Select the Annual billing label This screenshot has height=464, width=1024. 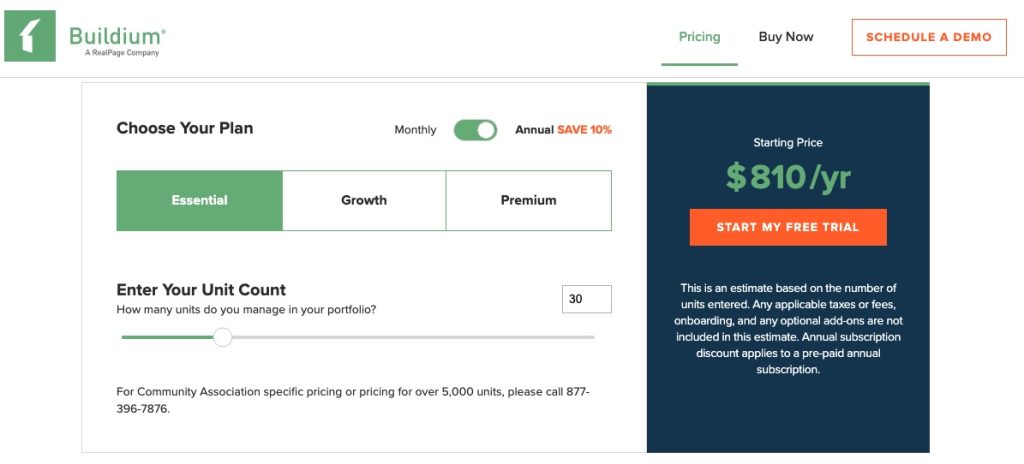click(534, 130)
